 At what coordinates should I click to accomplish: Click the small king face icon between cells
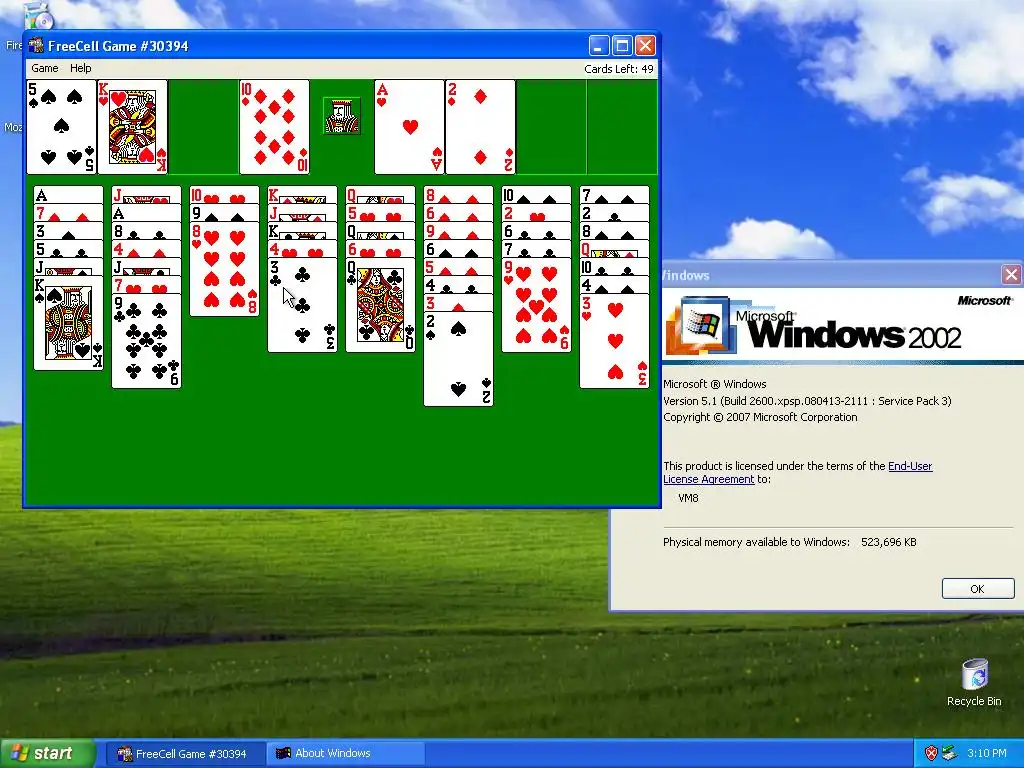342,116
